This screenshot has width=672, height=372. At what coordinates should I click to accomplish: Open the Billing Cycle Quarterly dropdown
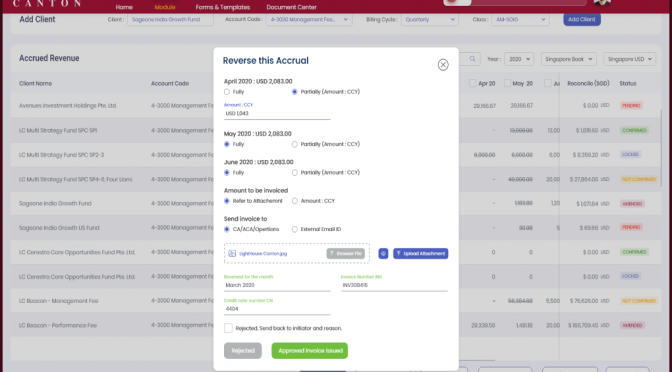(x=429, y=20)
